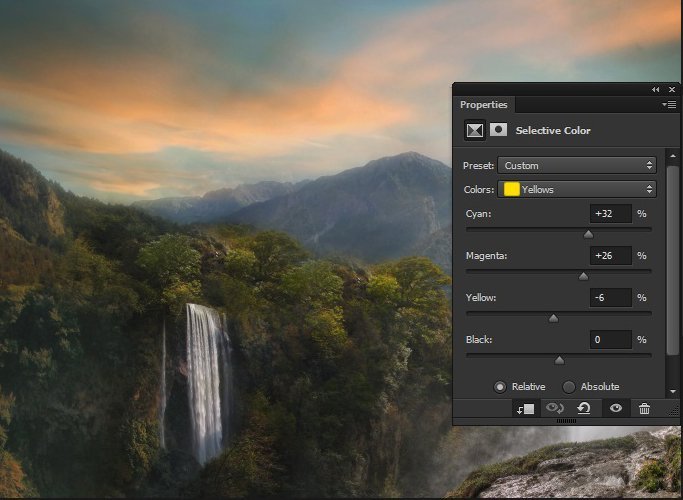
Task: Clip adjustment to layer below icon
Action: pyautogui.click(x=525, y=408)
